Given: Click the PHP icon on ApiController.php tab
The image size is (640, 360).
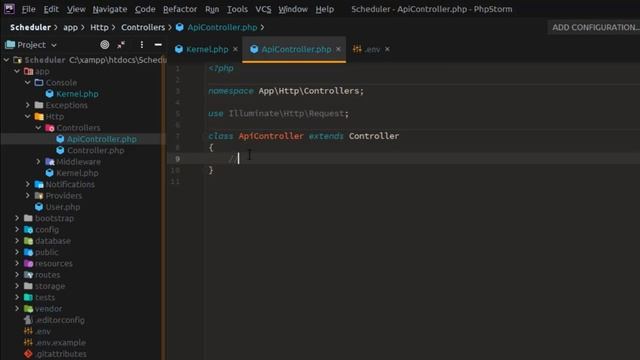Looking at the screenshot, I should coord(254,49).
